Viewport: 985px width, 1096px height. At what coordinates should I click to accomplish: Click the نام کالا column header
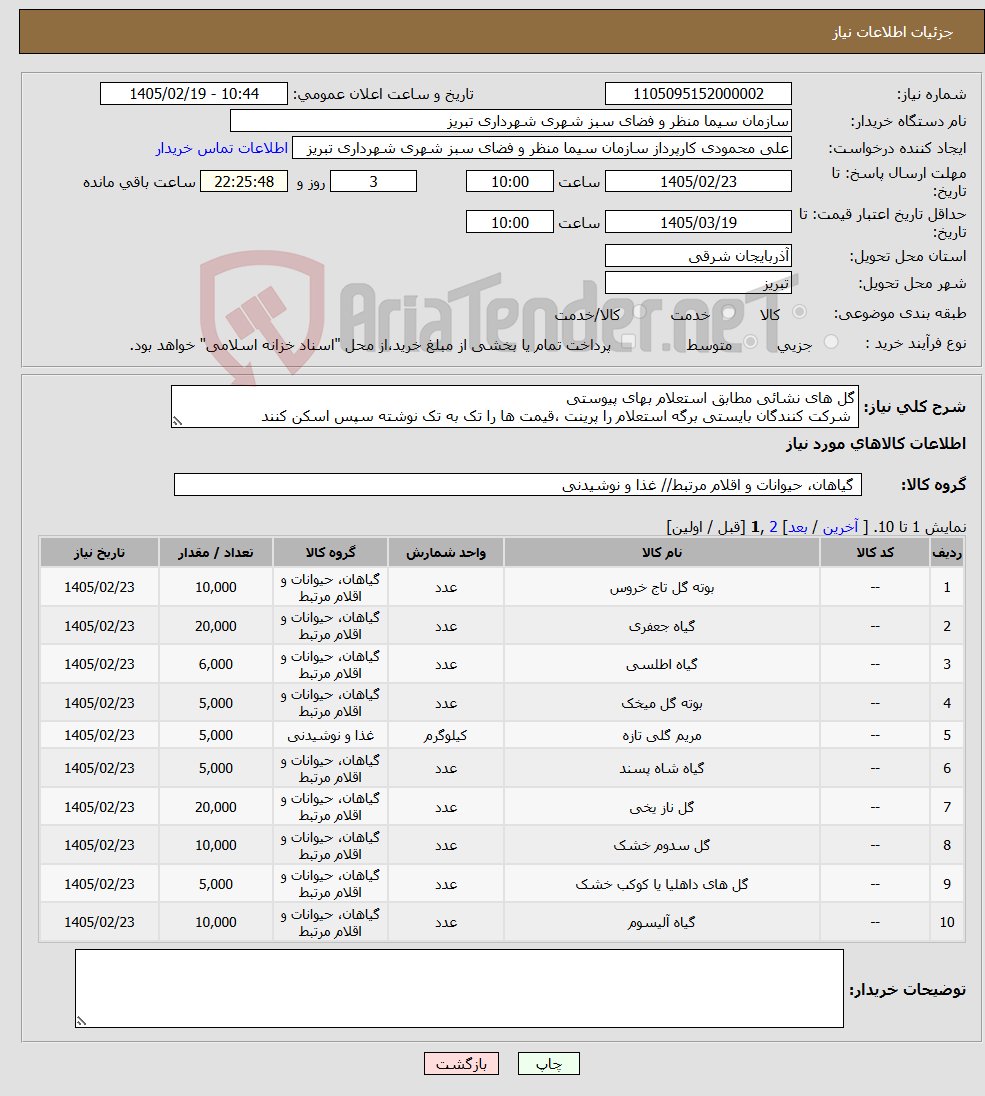pyautogui.click(x=661, y=552)
